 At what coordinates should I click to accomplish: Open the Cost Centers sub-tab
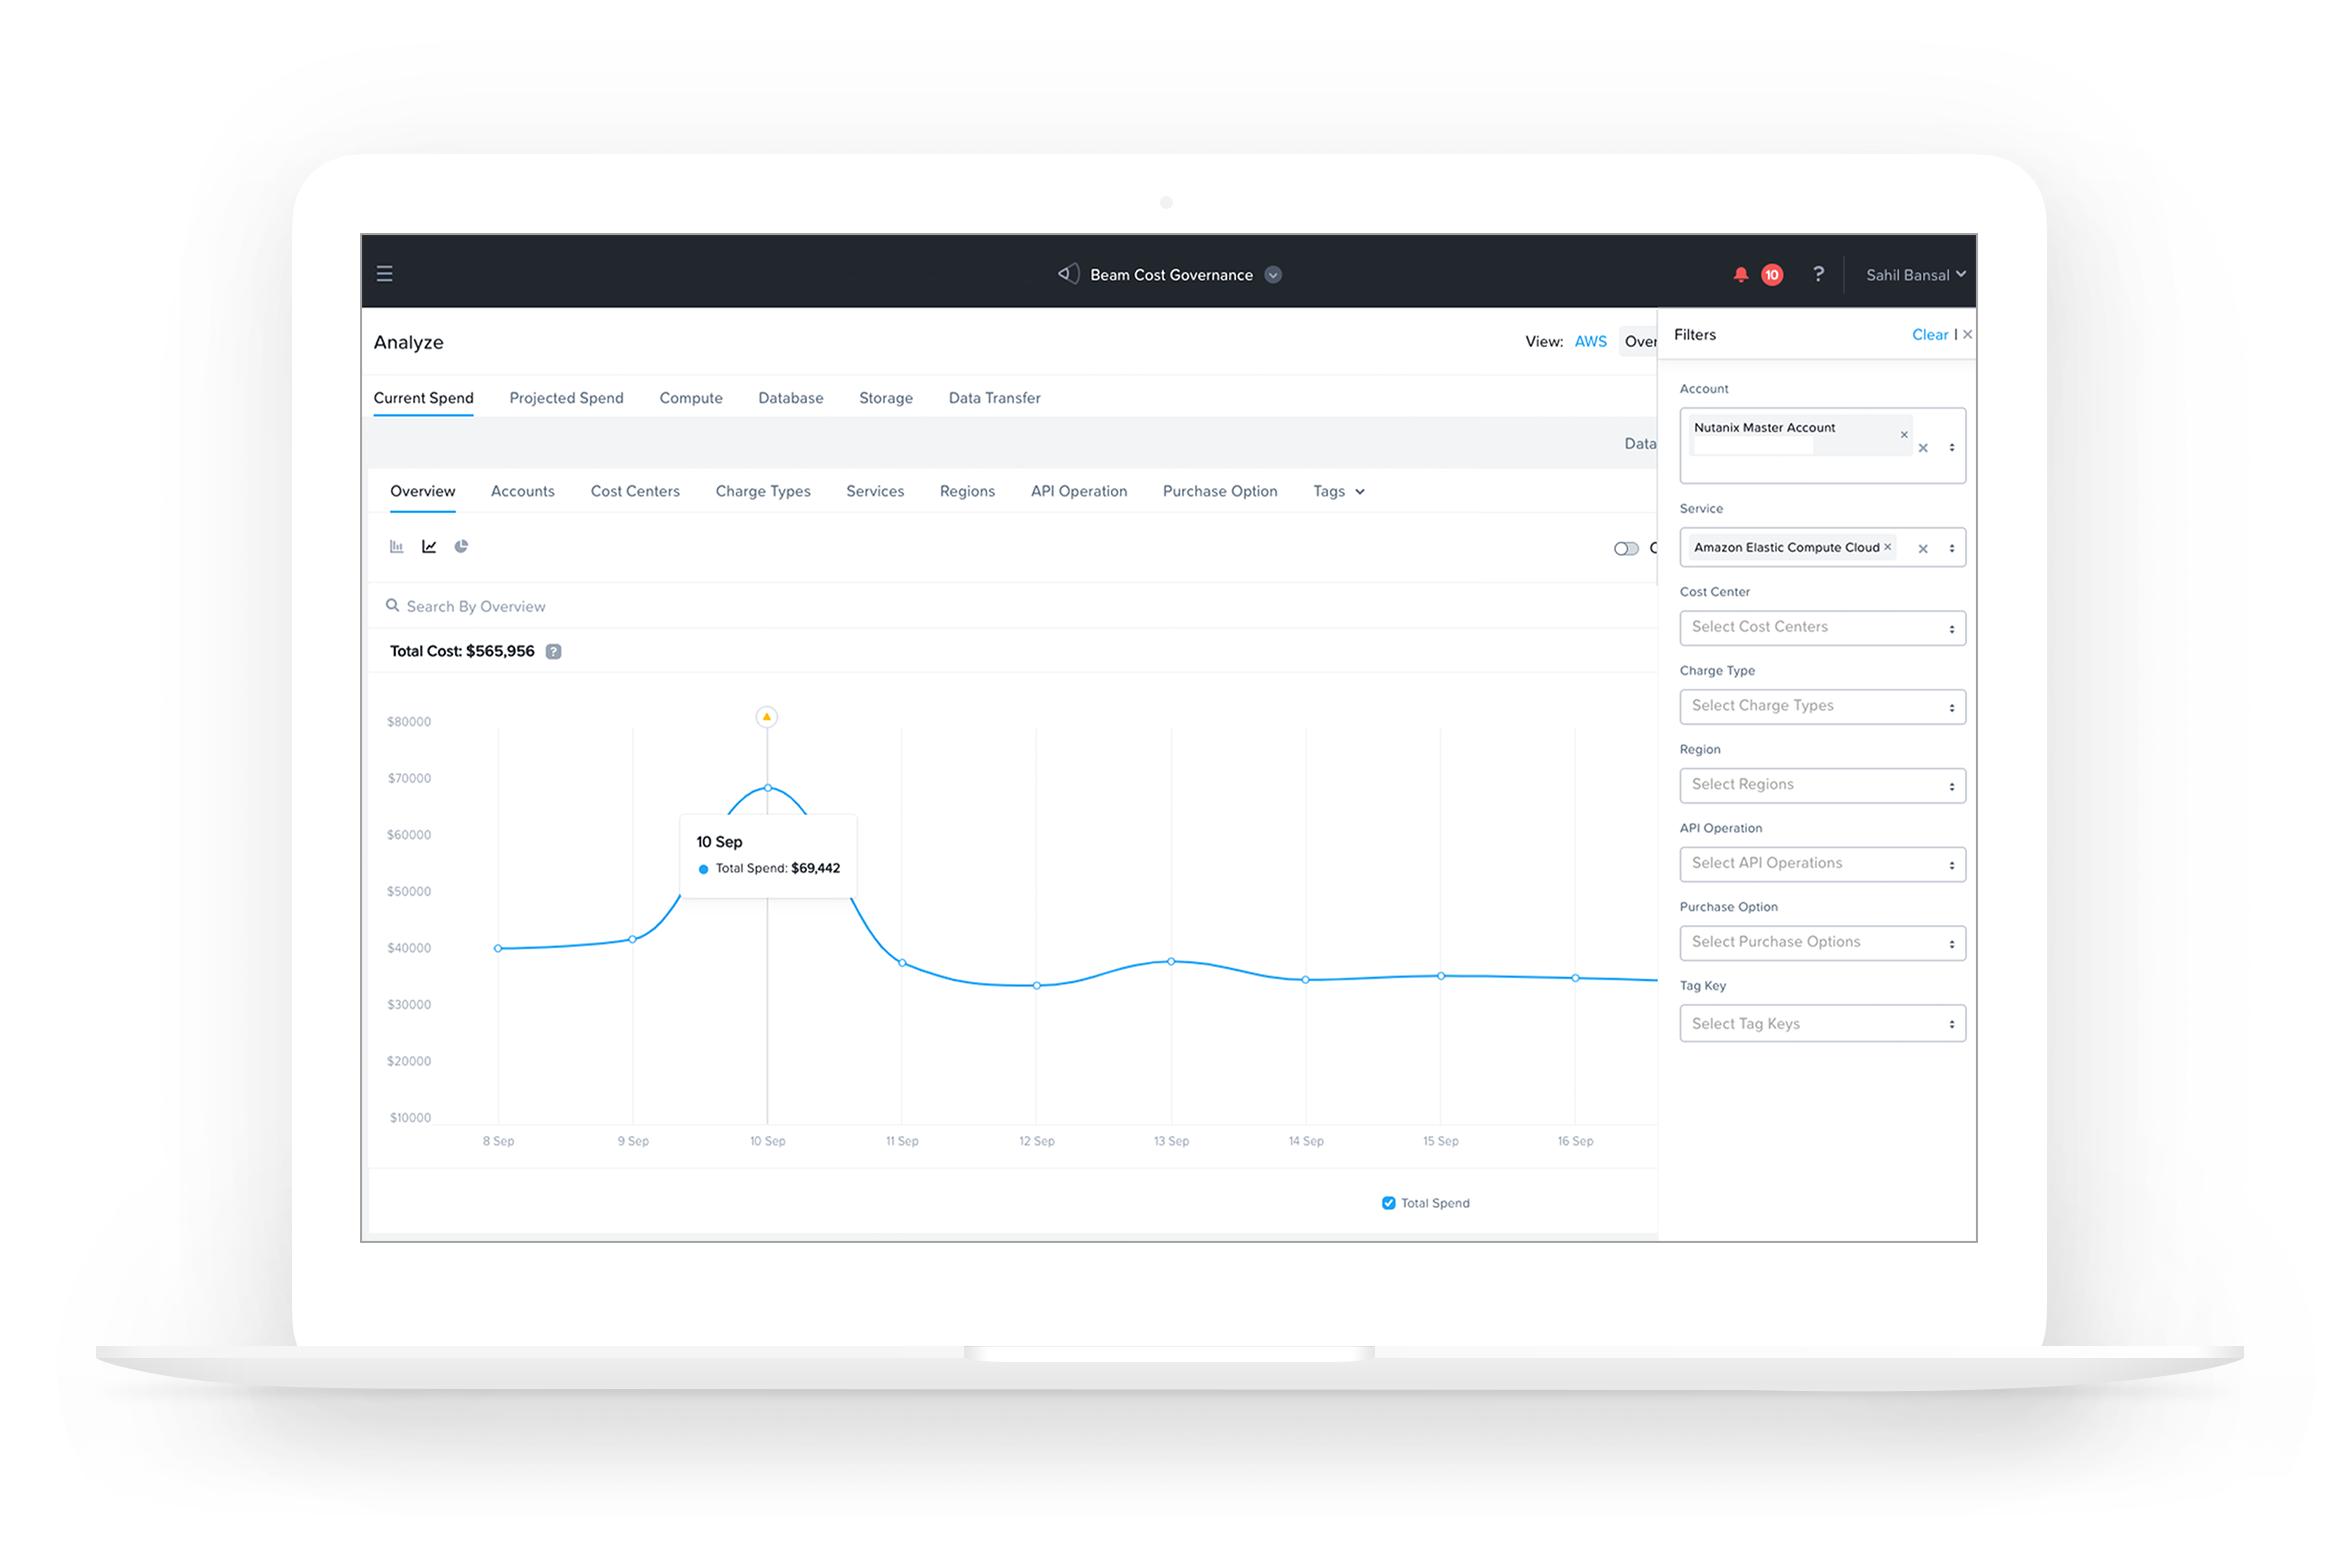tap(635, 492)
